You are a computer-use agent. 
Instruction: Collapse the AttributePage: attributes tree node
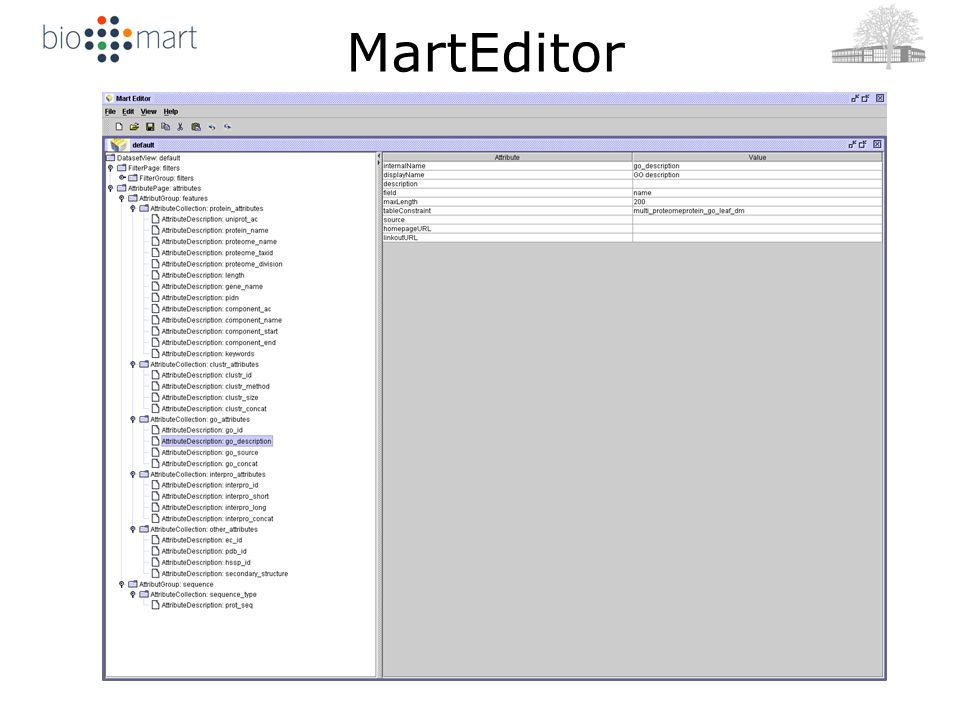click(x=110, y=188)
